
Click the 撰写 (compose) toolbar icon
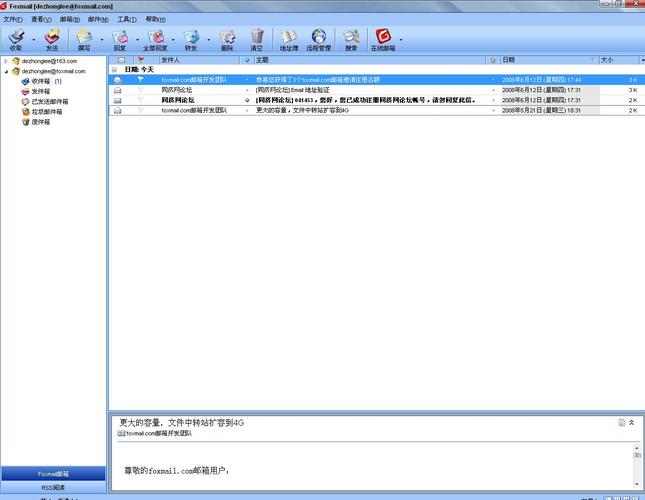click(84, 39)
